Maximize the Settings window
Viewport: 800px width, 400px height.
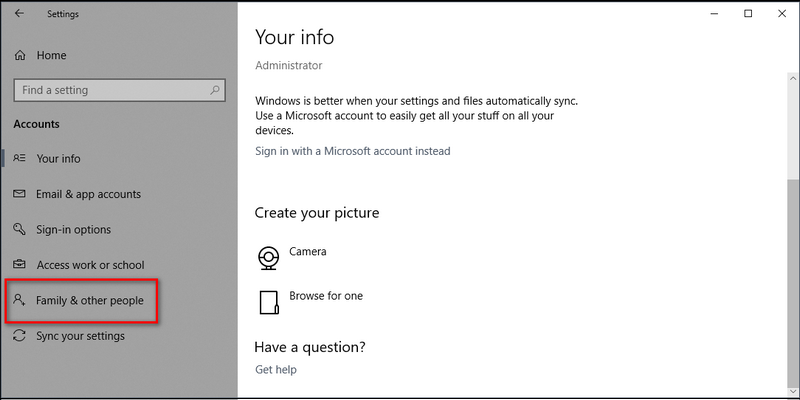click(x=748, y=13)
